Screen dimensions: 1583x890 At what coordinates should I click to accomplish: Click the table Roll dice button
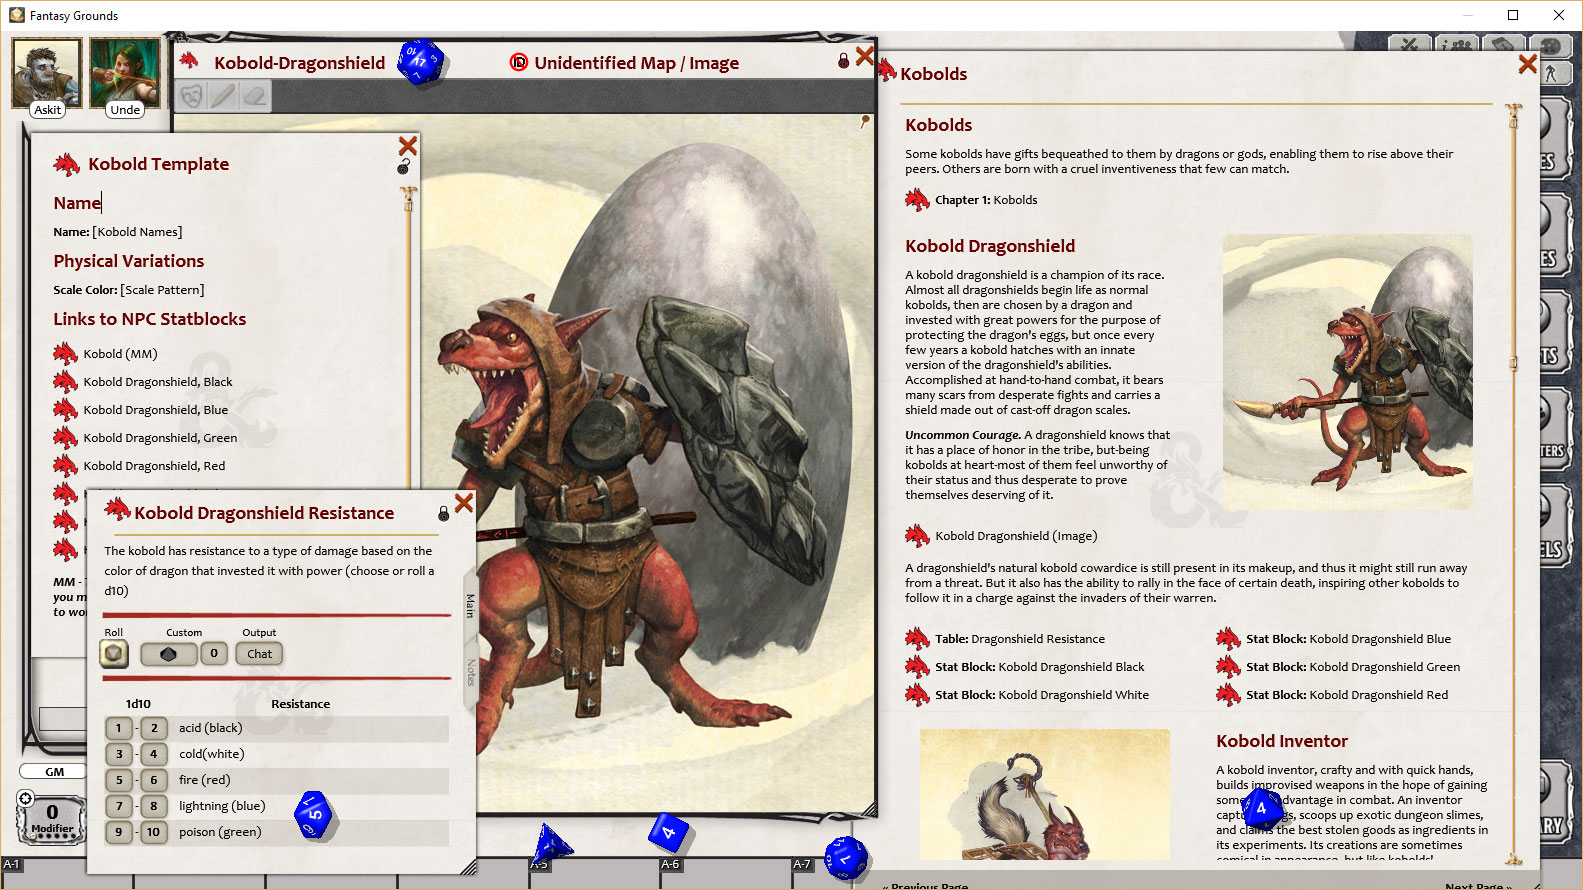point(114,654)
